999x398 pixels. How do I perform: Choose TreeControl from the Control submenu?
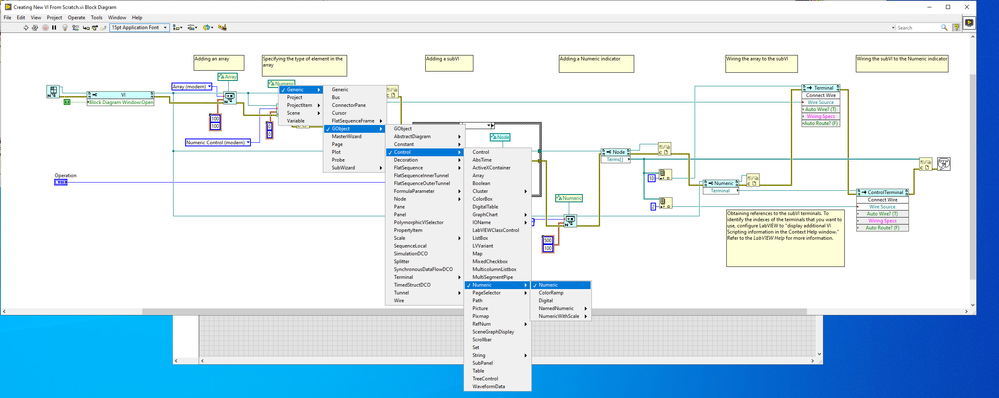(498, 378)
